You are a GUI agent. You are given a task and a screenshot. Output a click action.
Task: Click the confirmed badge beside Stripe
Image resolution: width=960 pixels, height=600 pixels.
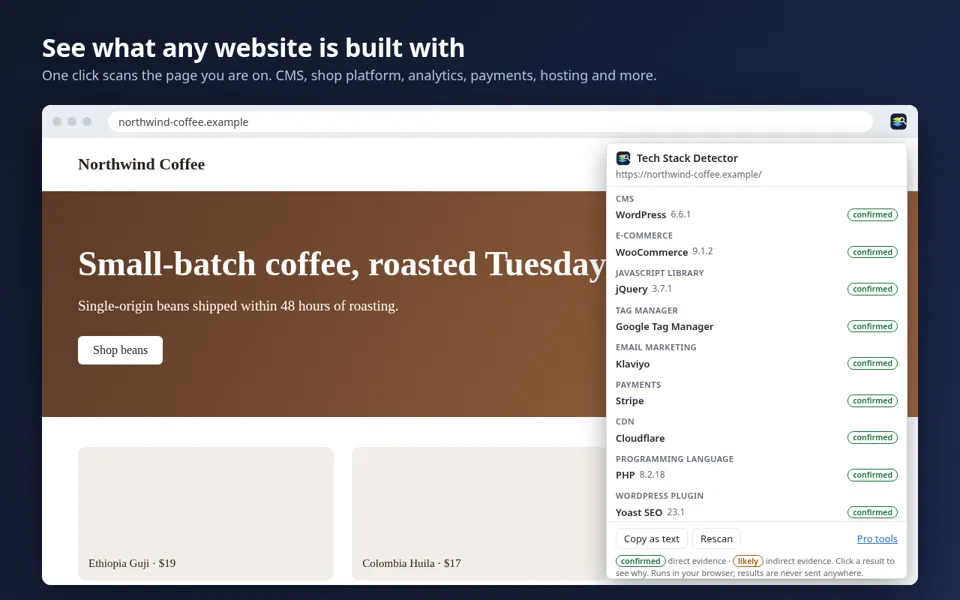tap(872, 401)
